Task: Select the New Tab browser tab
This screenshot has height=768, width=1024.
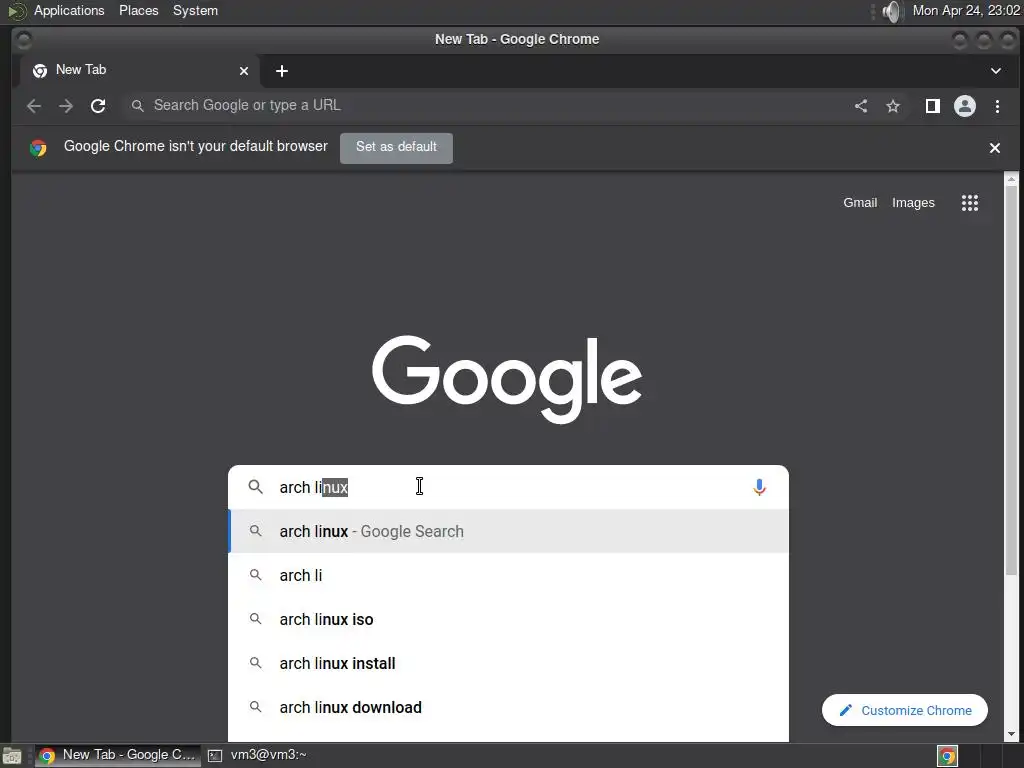Action: click(x=140, y=71)
